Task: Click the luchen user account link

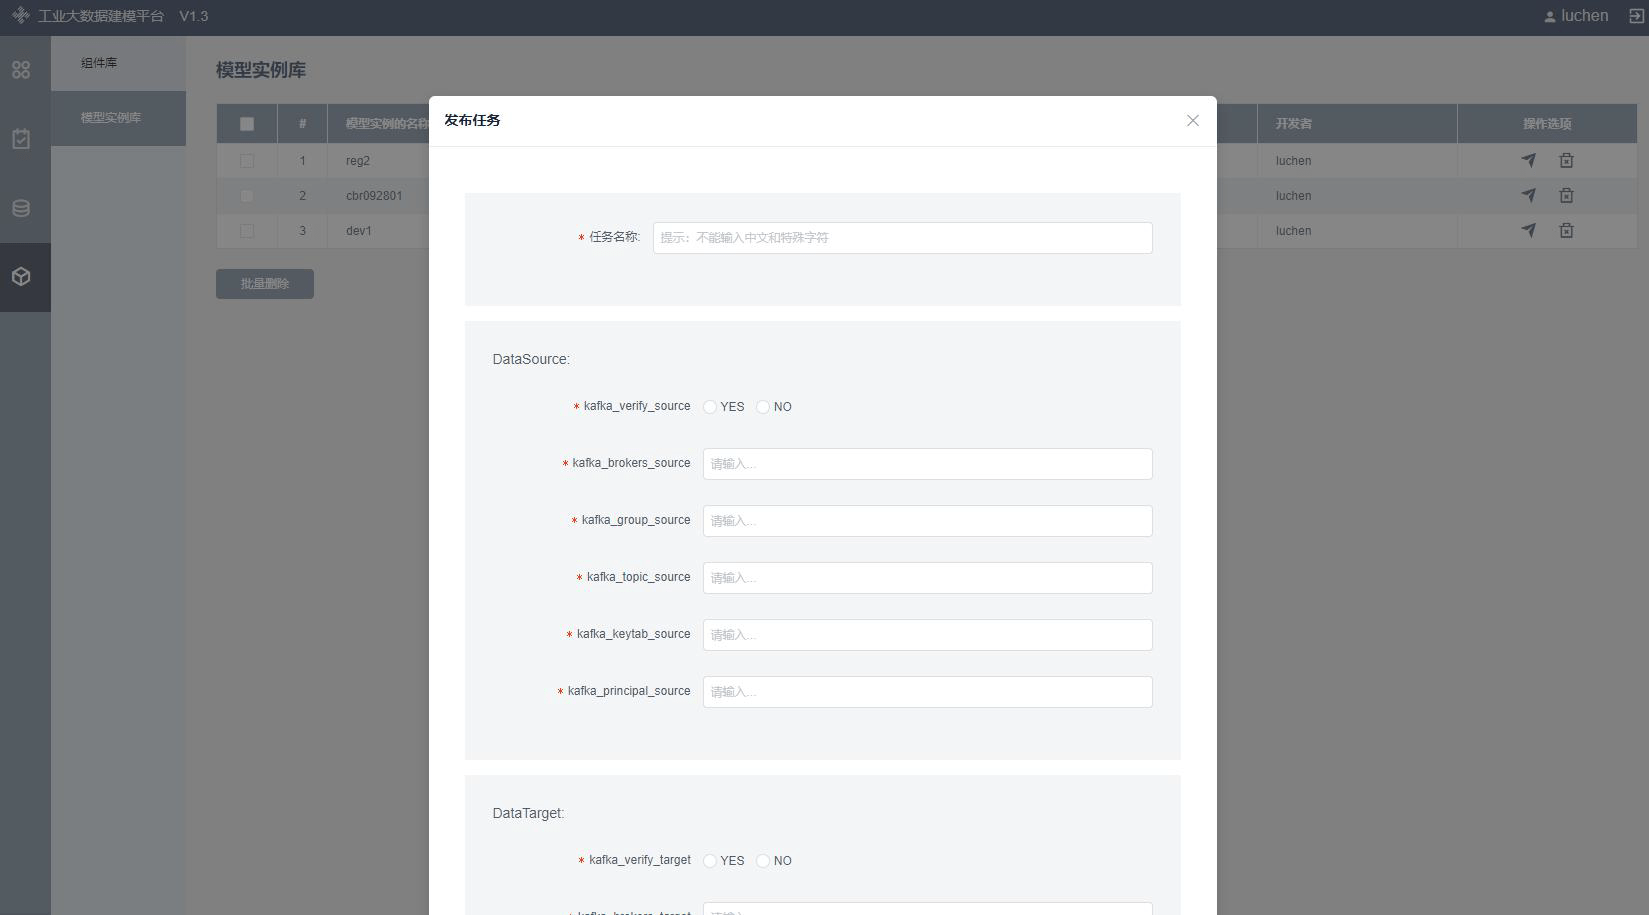Action: [x=1576, y=16]
